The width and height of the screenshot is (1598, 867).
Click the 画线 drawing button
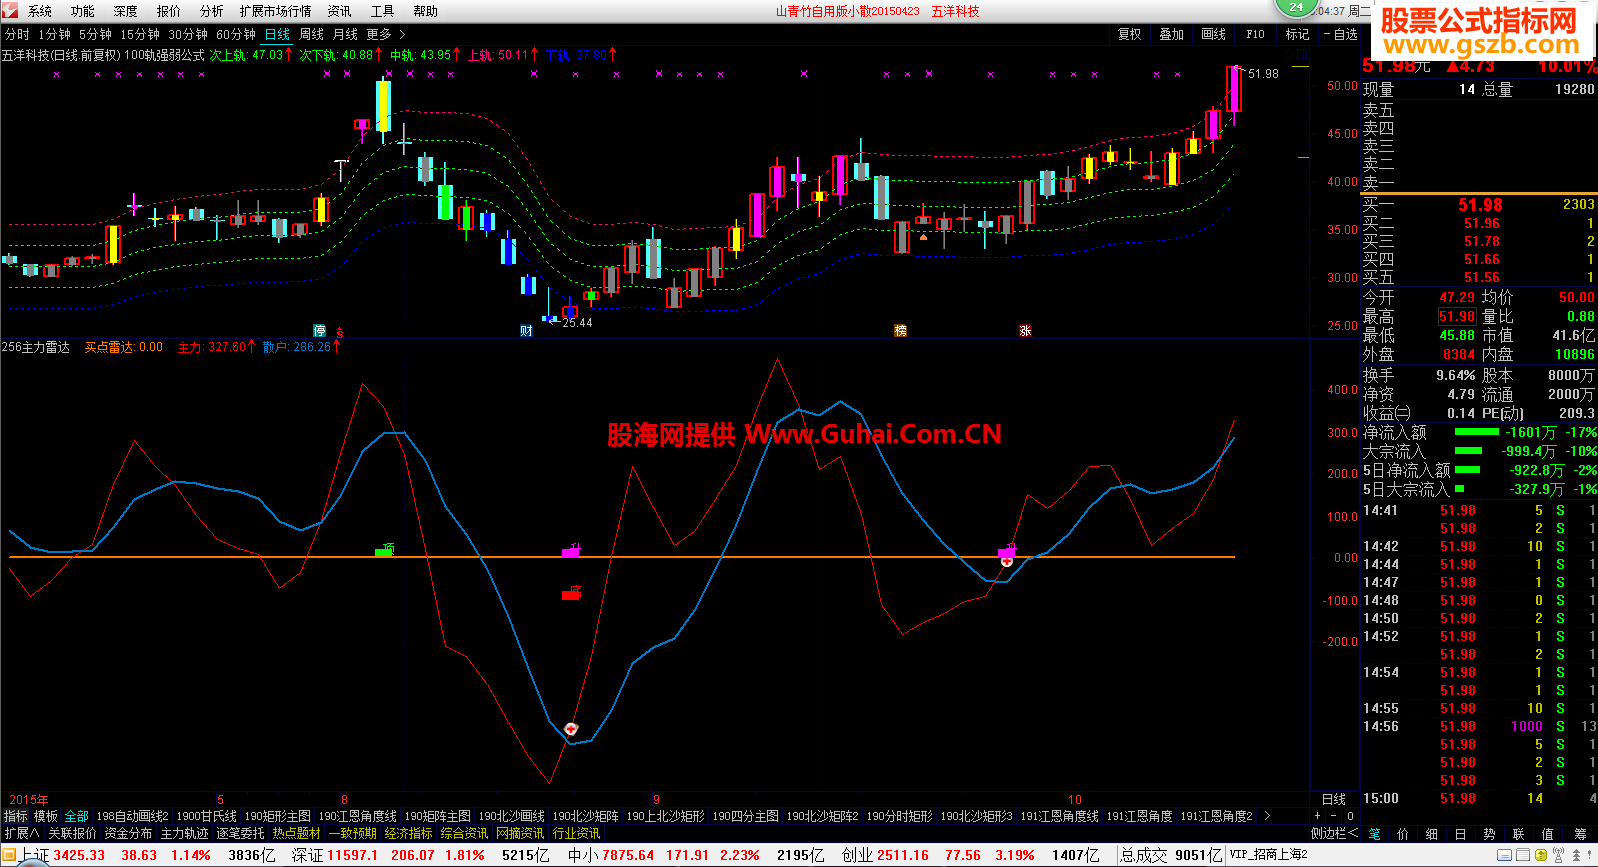click(x=1214, y=34)
